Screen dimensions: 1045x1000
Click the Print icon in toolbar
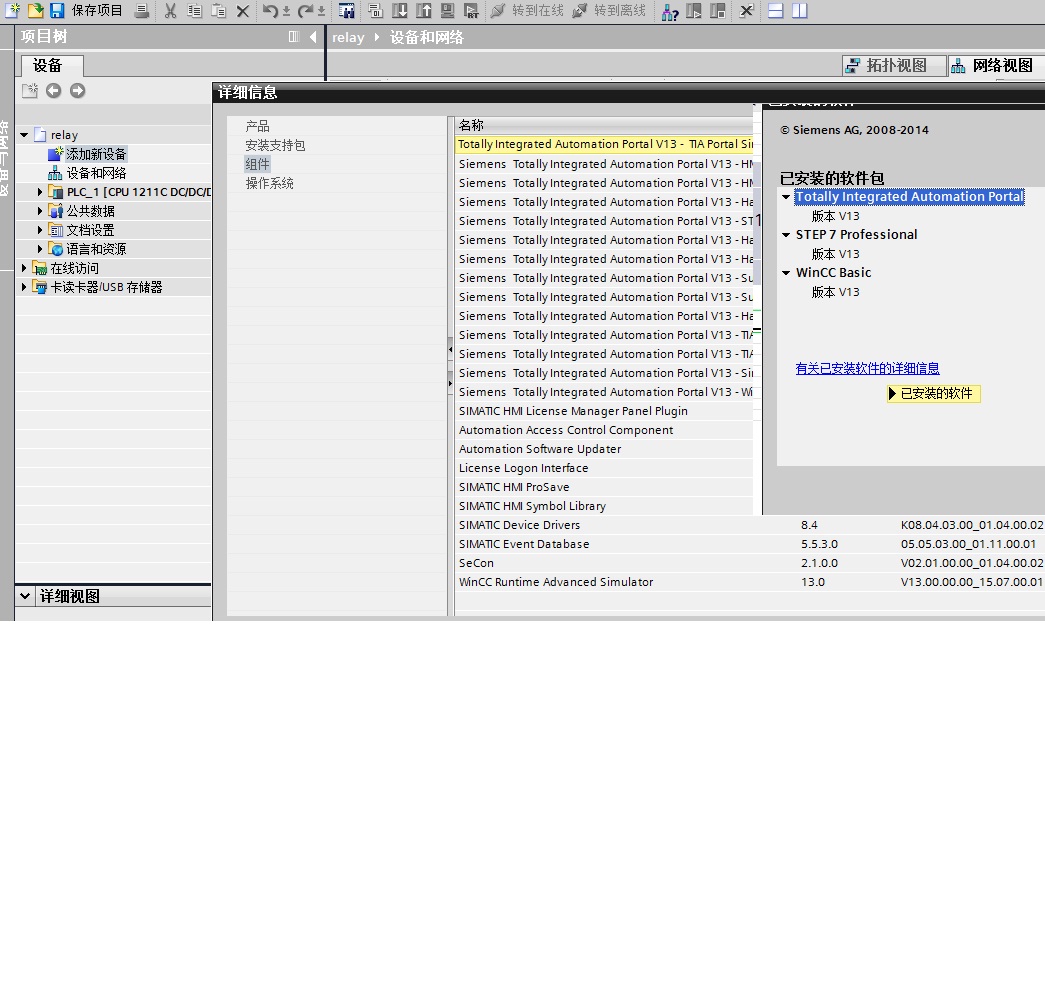tap(141, 11)
